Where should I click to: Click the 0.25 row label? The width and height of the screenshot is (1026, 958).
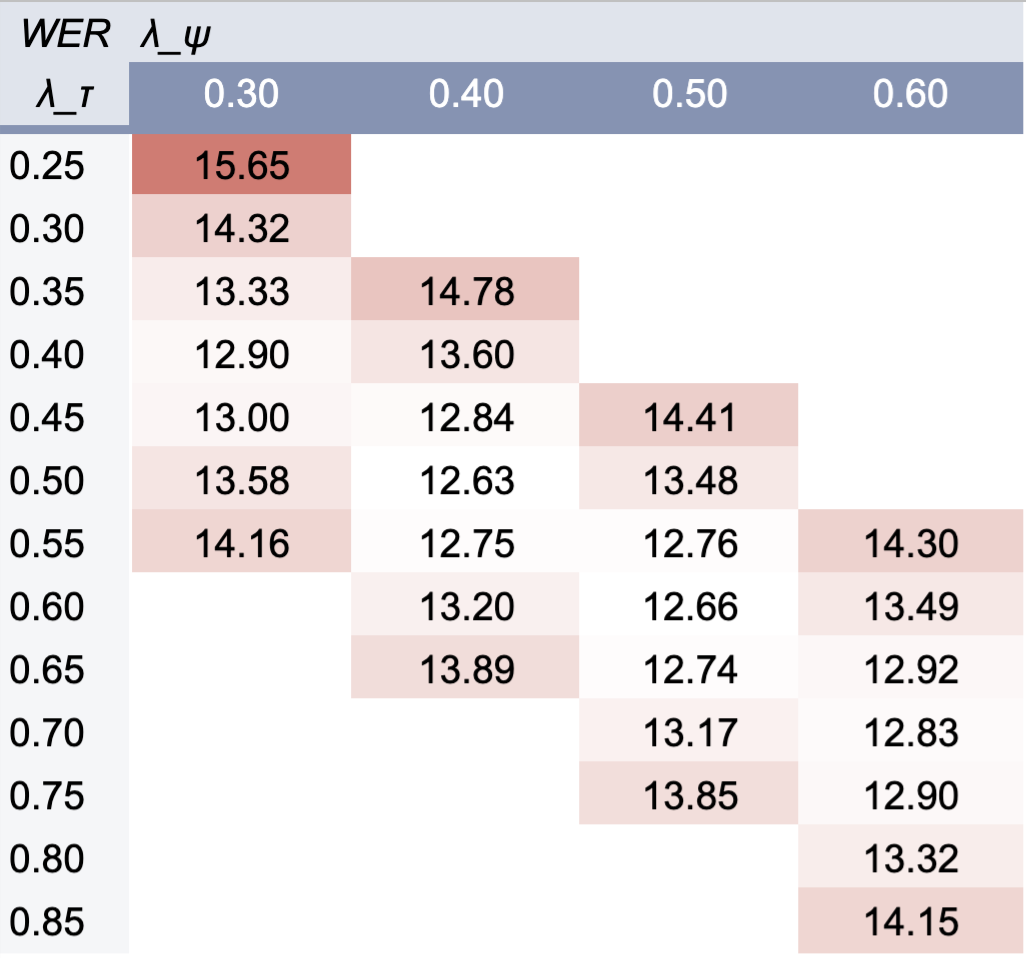pyautogui.click(x=47, y=165)
